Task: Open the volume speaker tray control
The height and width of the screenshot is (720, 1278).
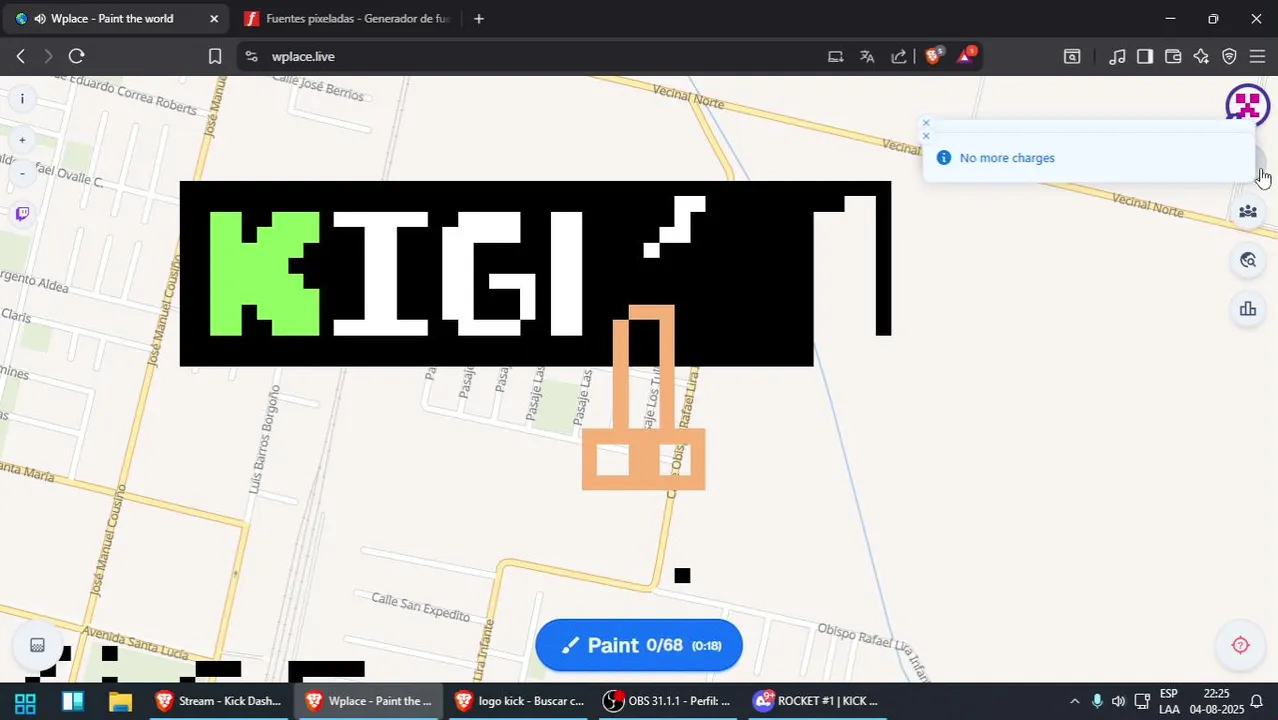Action: [1118, 701]
